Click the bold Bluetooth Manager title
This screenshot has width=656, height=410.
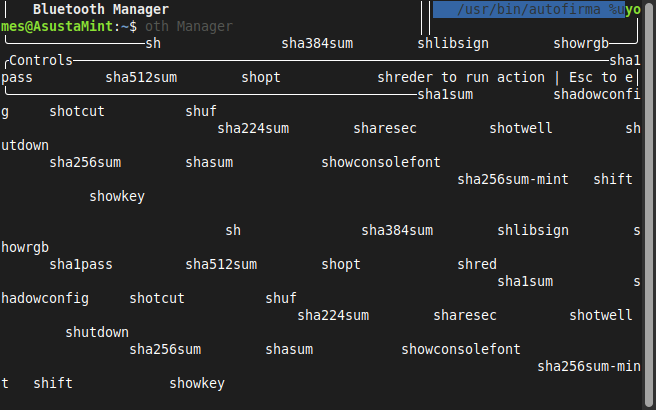[x=101, y=9]
